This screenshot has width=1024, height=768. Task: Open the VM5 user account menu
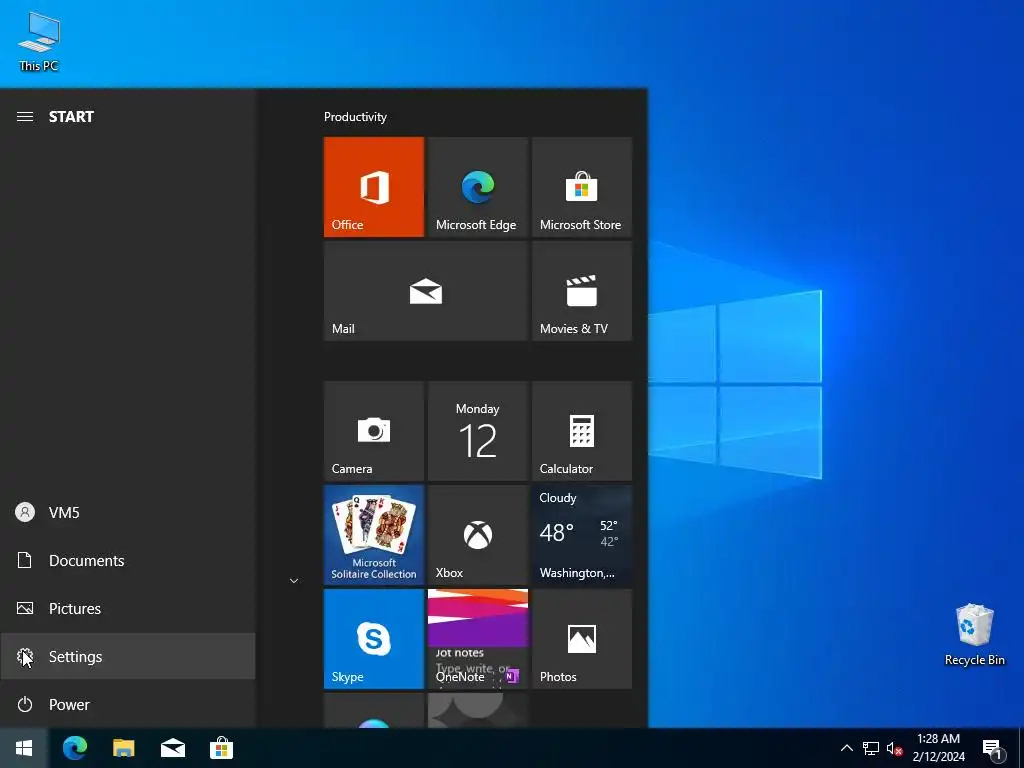pyautogui.click(x=128, y=513)
